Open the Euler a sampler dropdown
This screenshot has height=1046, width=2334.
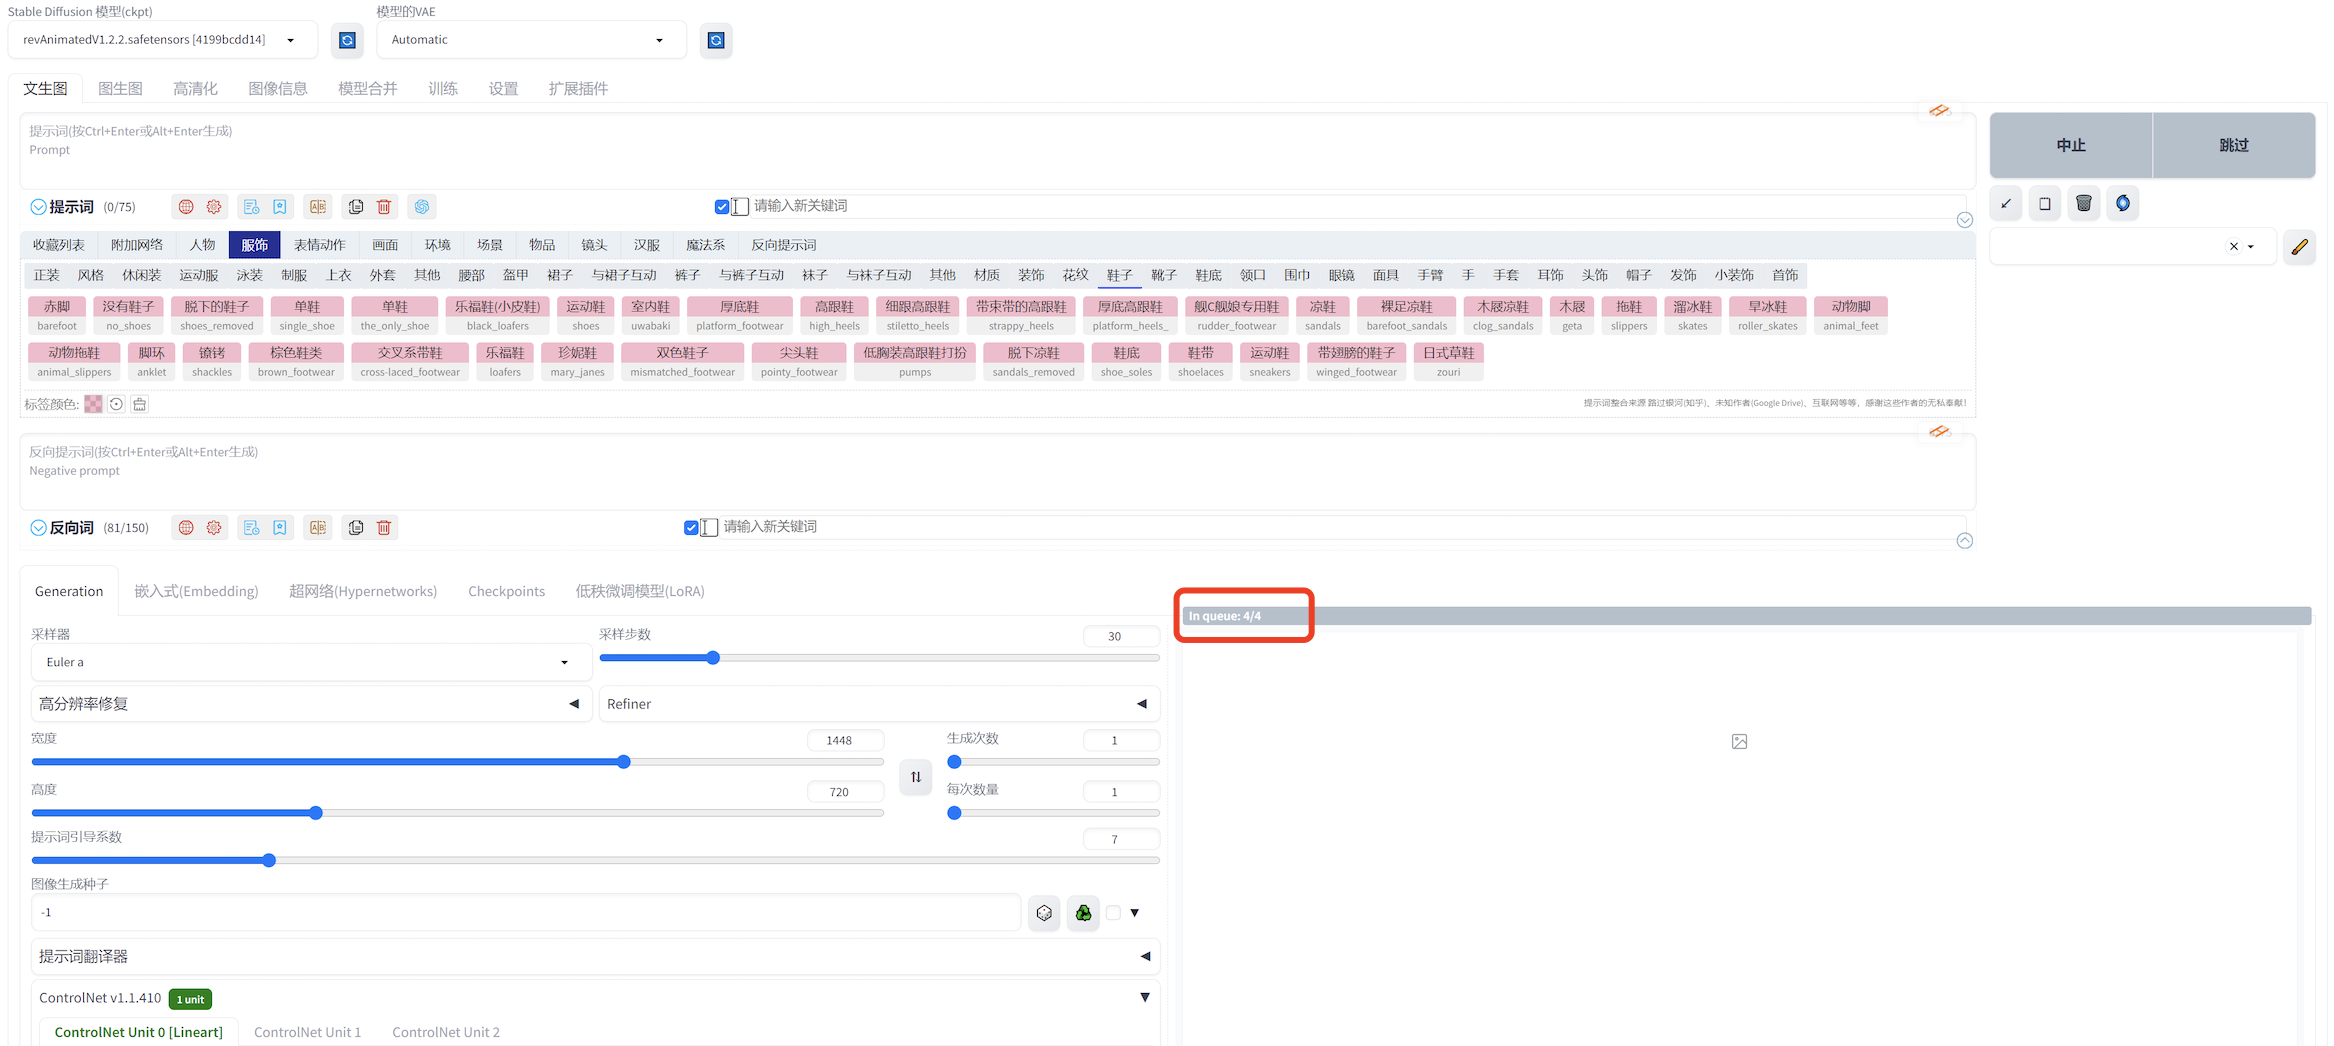click(311, 662)
